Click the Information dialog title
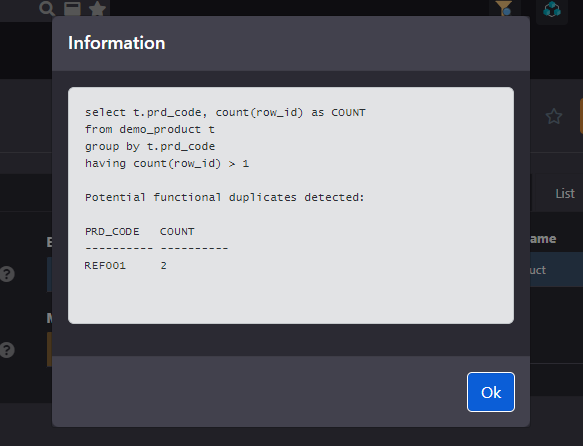This screenshot has height=446, width=583. point(117,43)
